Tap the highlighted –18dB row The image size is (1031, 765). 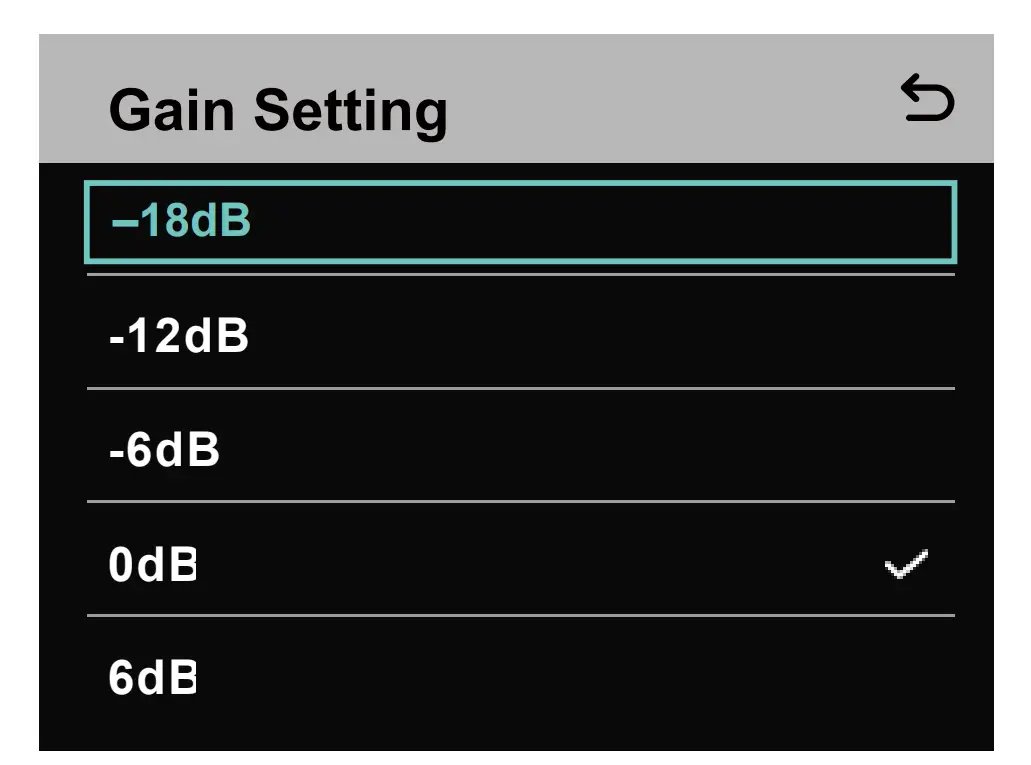[520, 222]
